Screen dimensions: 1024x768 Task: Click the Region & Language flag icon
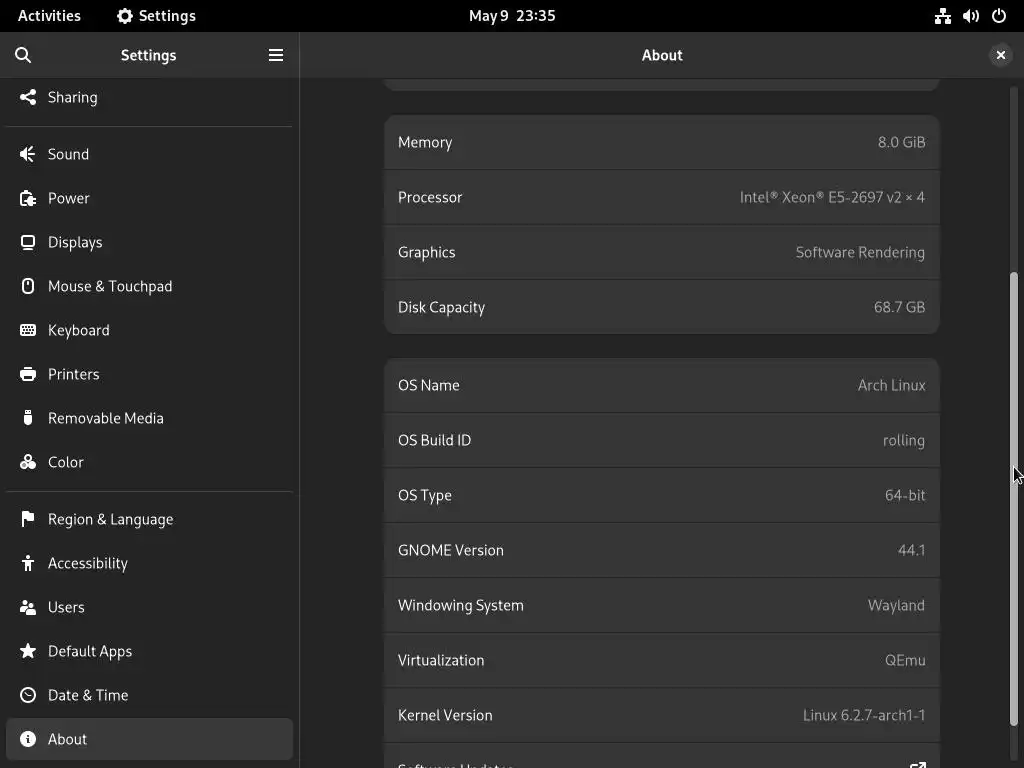point(27,519)
